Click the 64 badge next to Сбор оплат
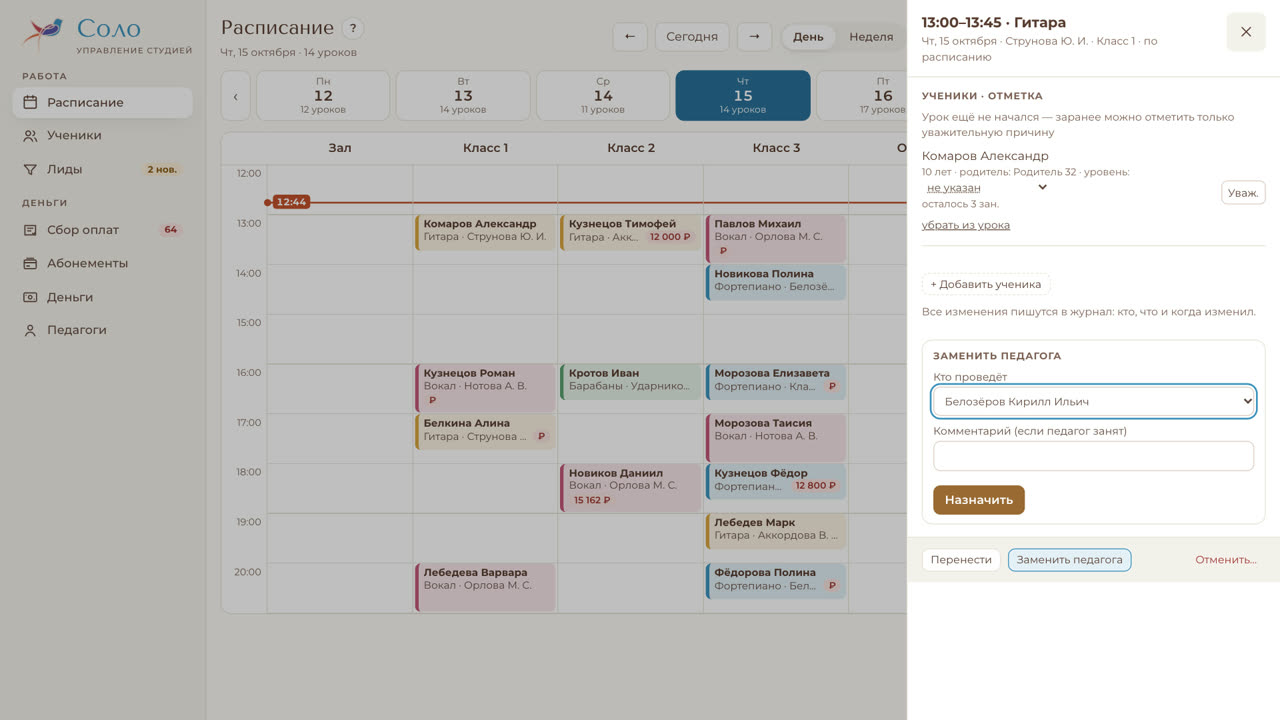This screenshot has height=720, width=1280. tap(170, 230)
